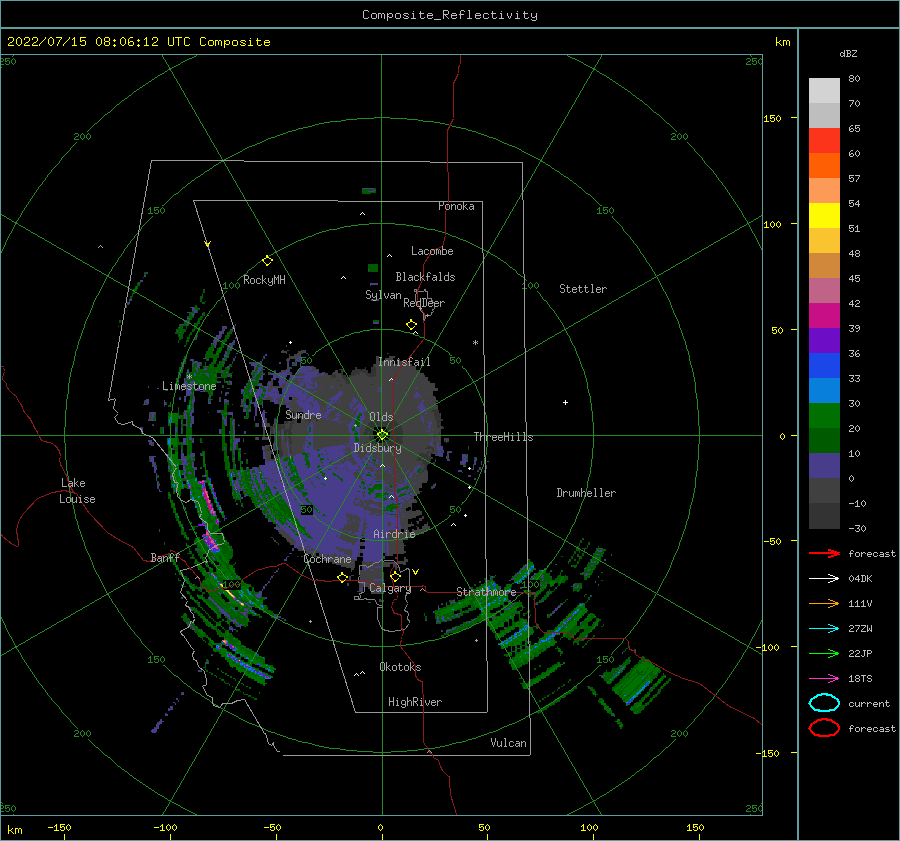Pick the darkest gray -30 to -10 swatch
Viewport: 900px width, 841px height.
[824, 516]
